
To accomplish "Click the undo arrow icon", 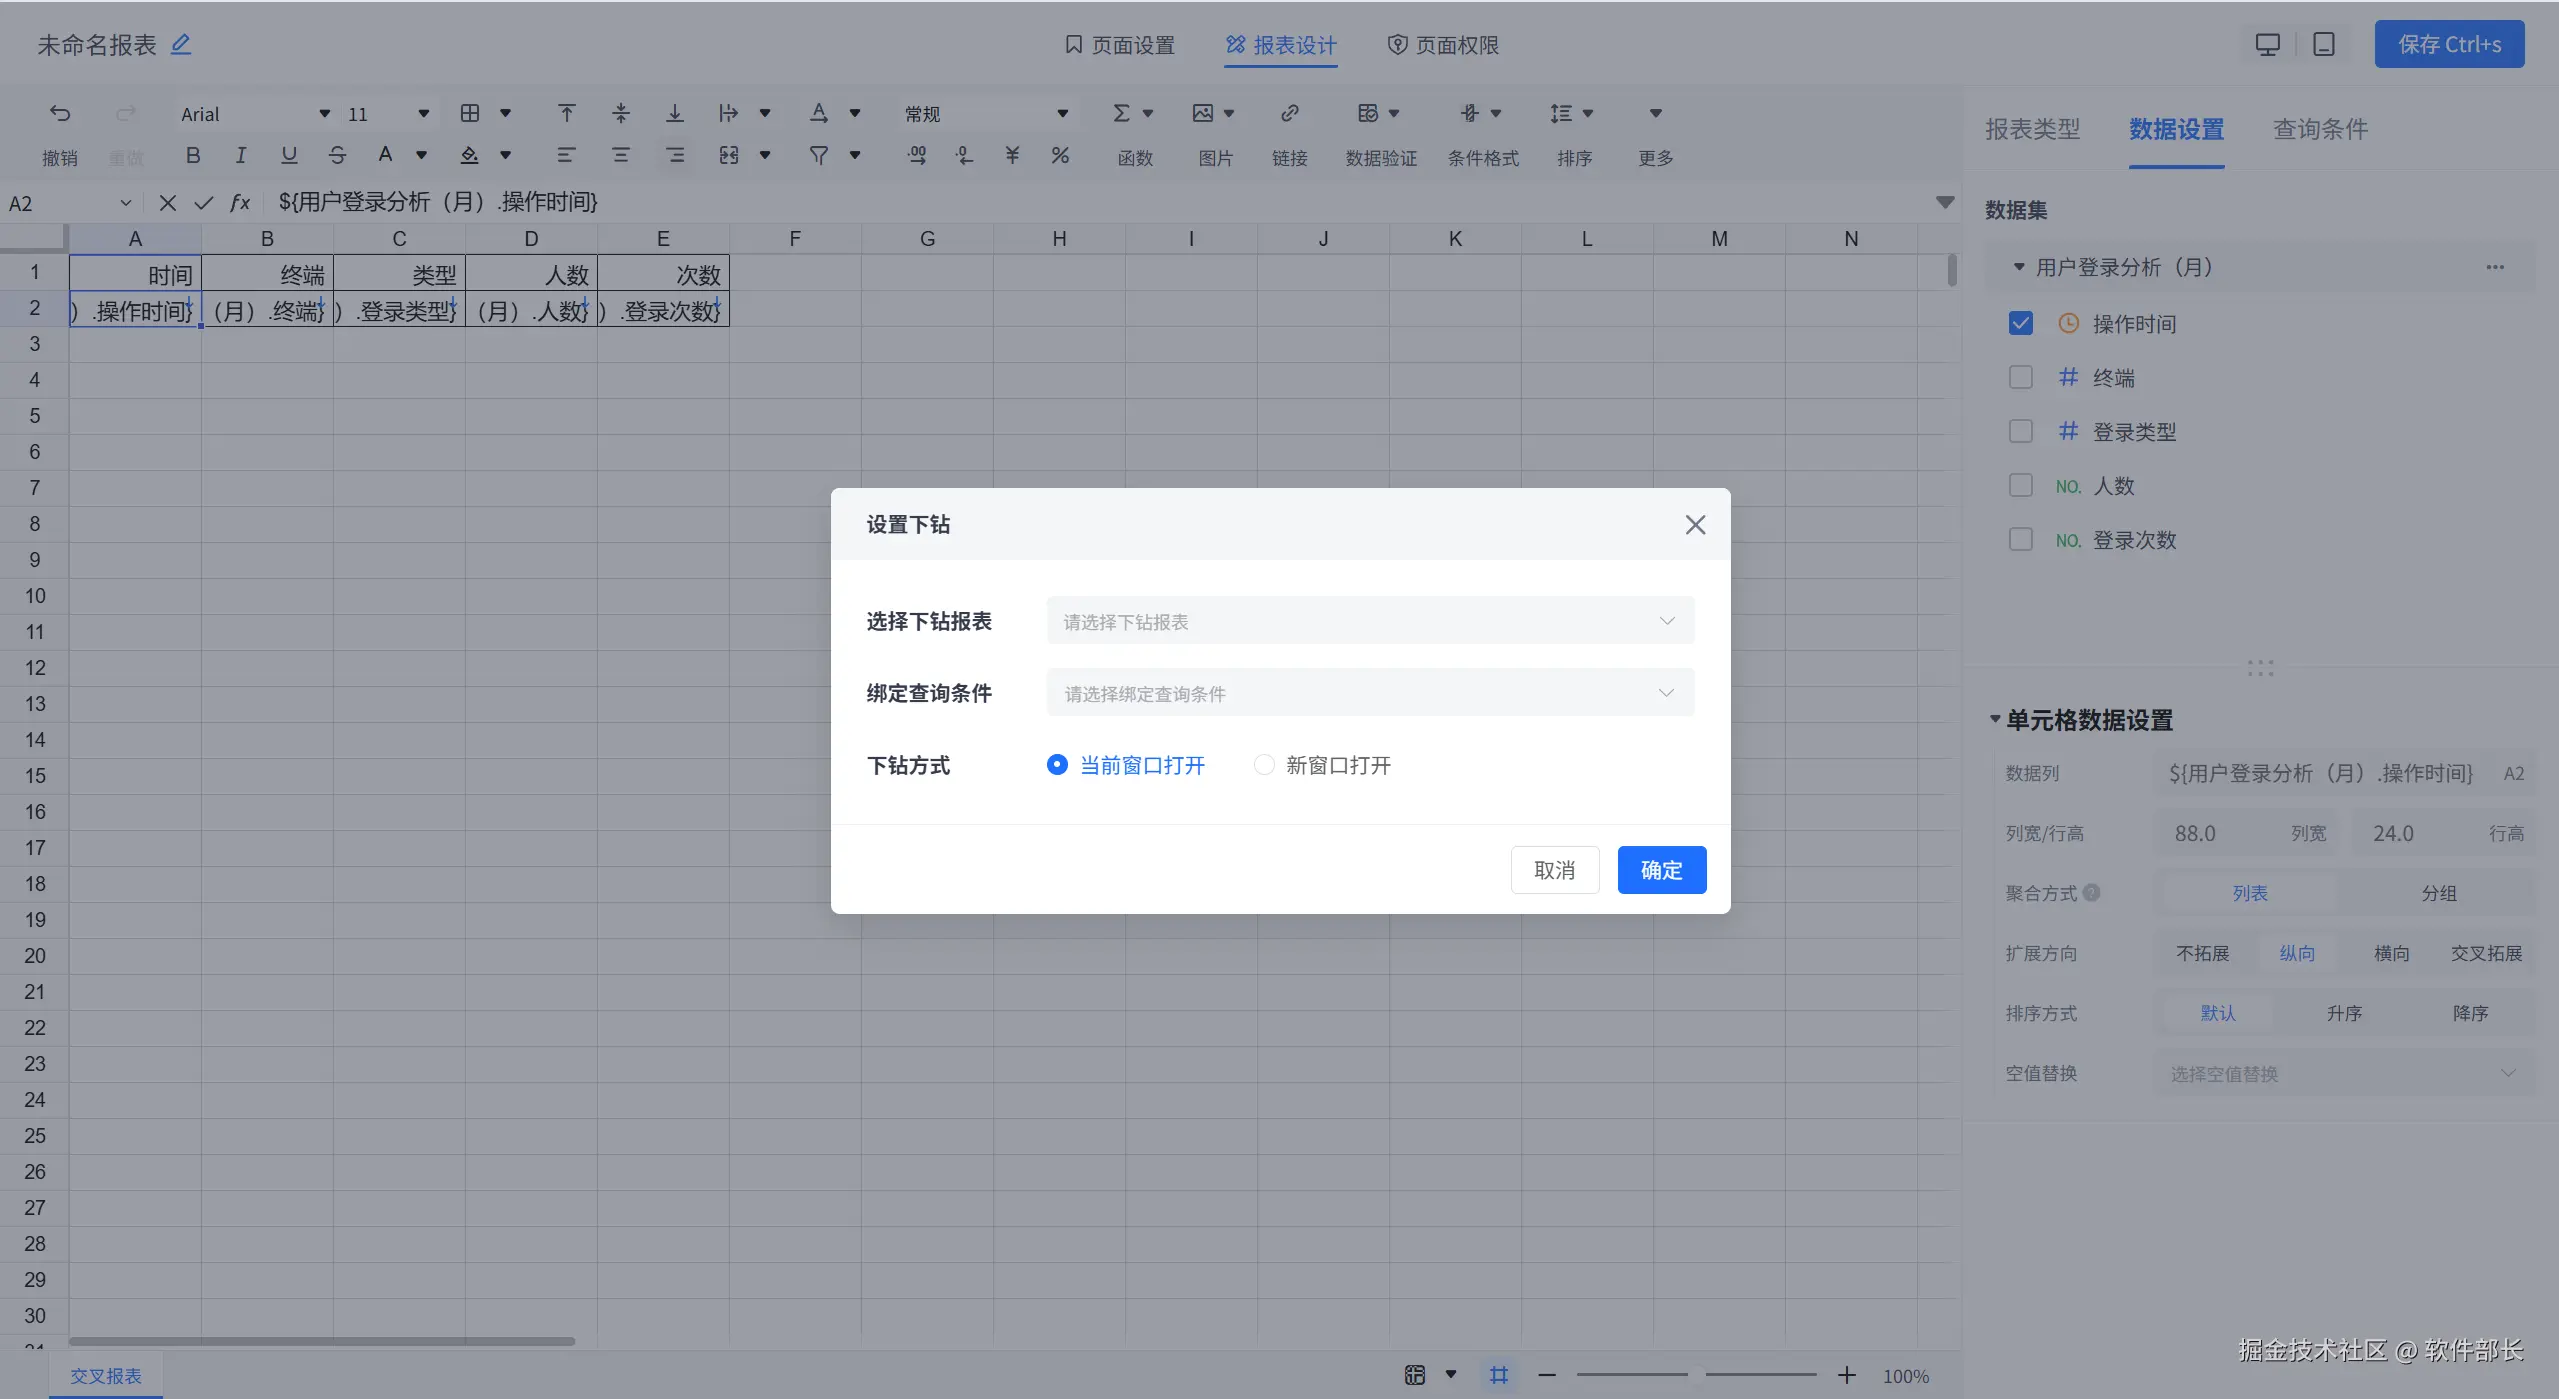I will 60,113.
